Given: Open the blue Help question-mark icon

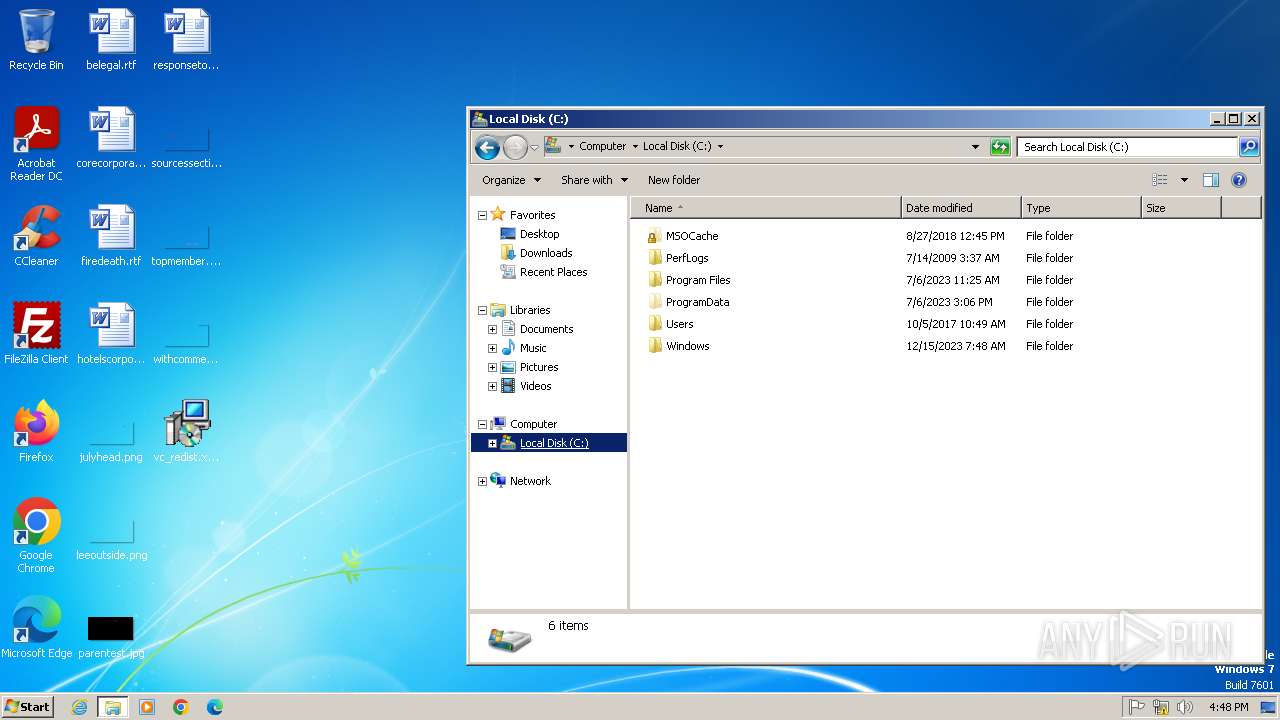Looking at the screenshot, I should 1239,180.
